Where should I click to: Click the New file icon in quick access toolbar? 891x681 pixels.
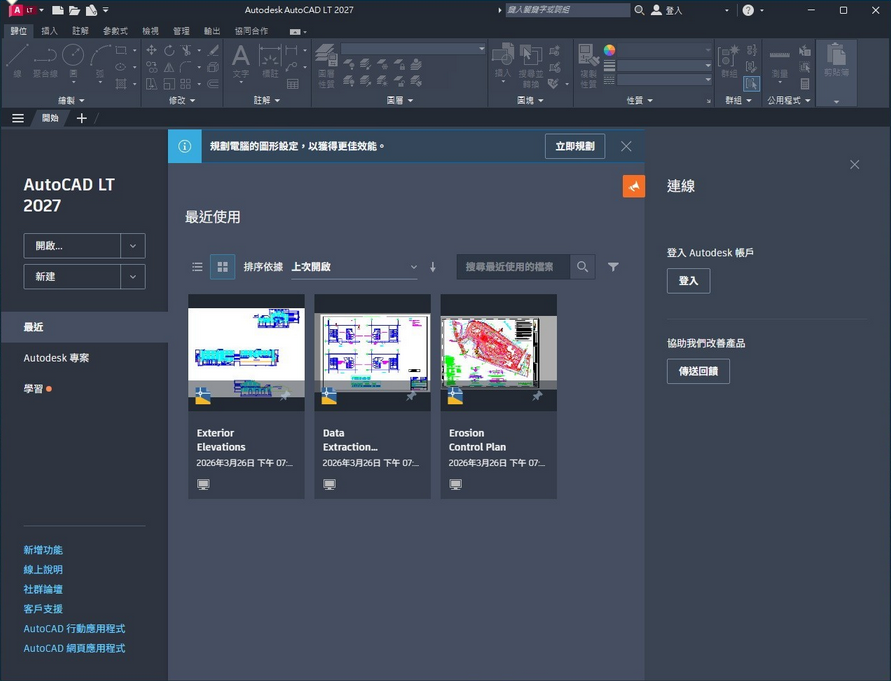57,10
